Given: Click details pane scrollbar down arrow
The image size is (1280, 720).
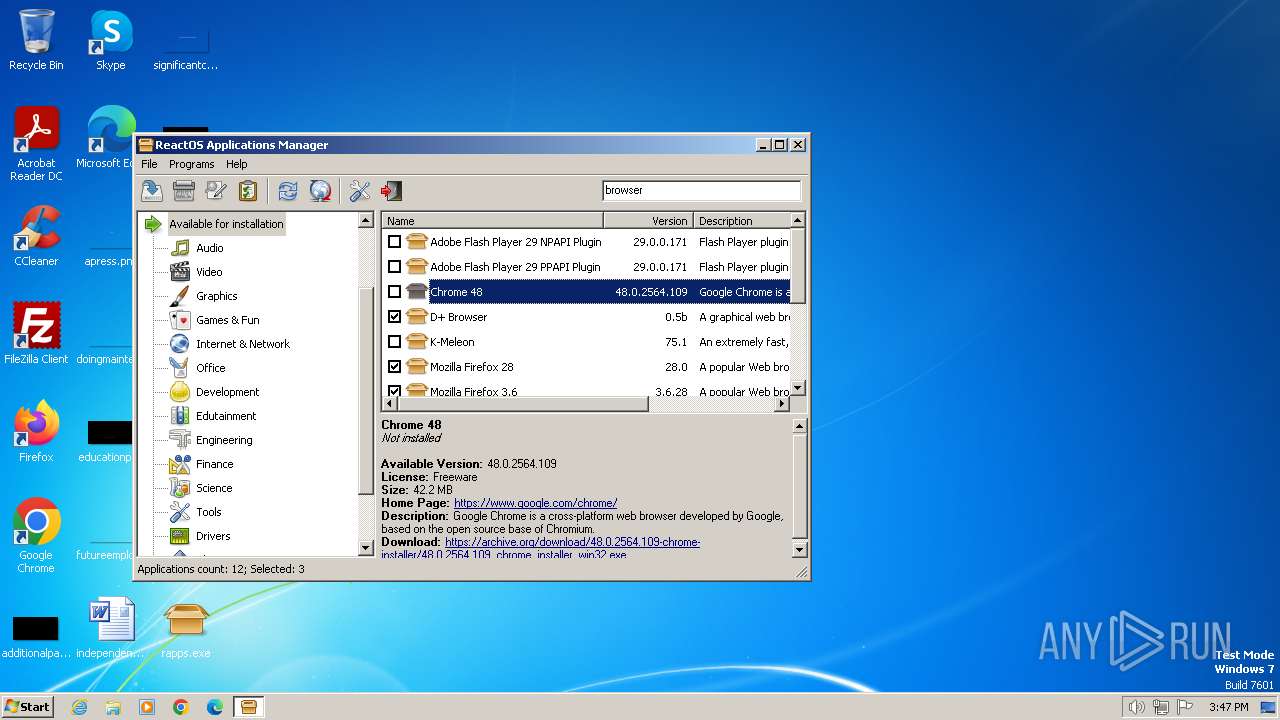Looking at the screenshot, I should click(799, 549).
